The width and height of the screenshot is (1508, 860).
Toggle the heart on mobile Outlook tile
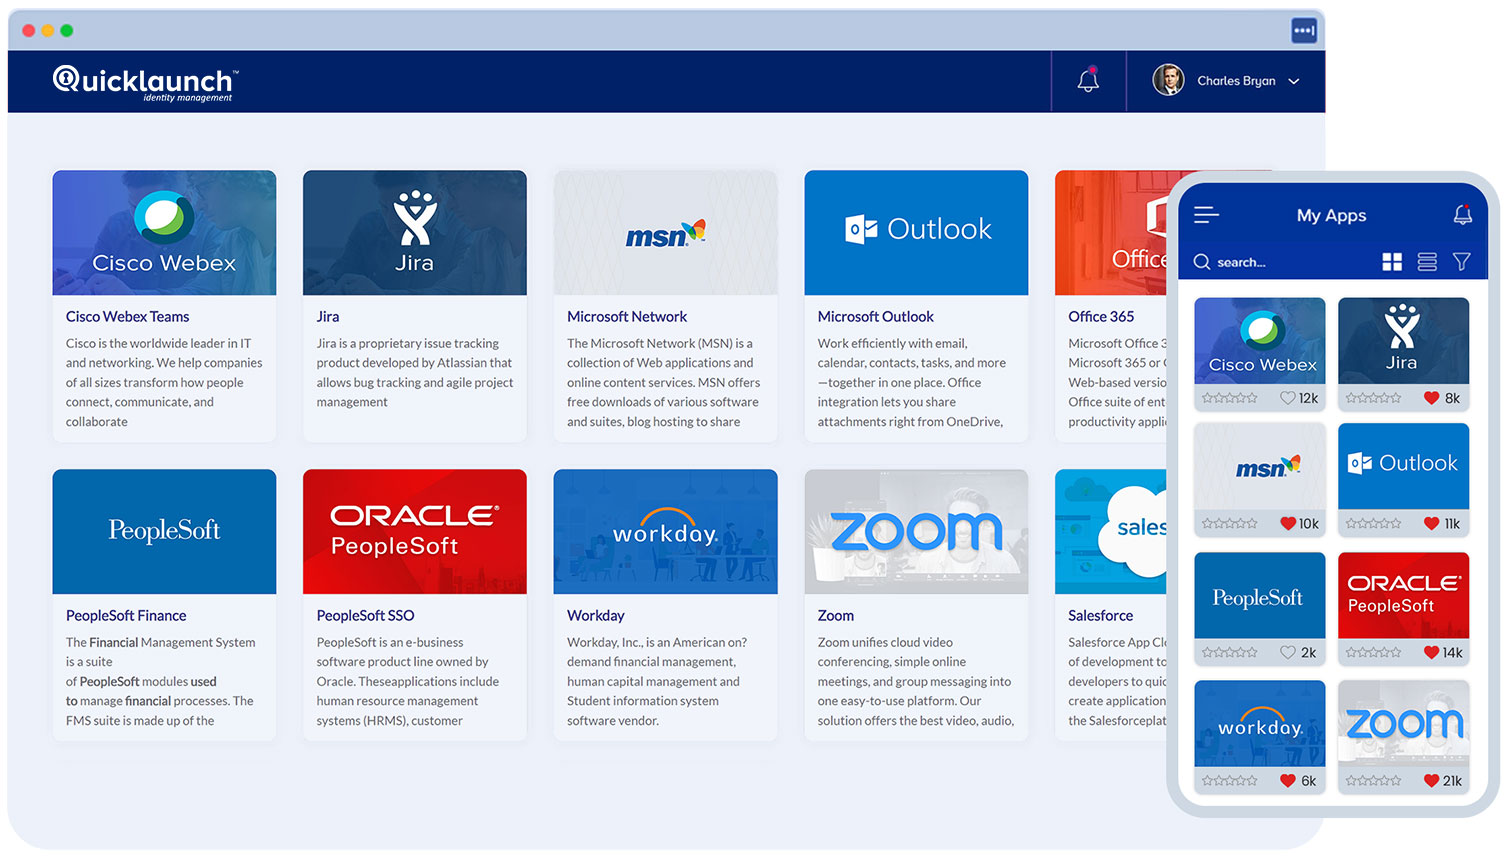pyautogui.click(x=1432, y=523)
